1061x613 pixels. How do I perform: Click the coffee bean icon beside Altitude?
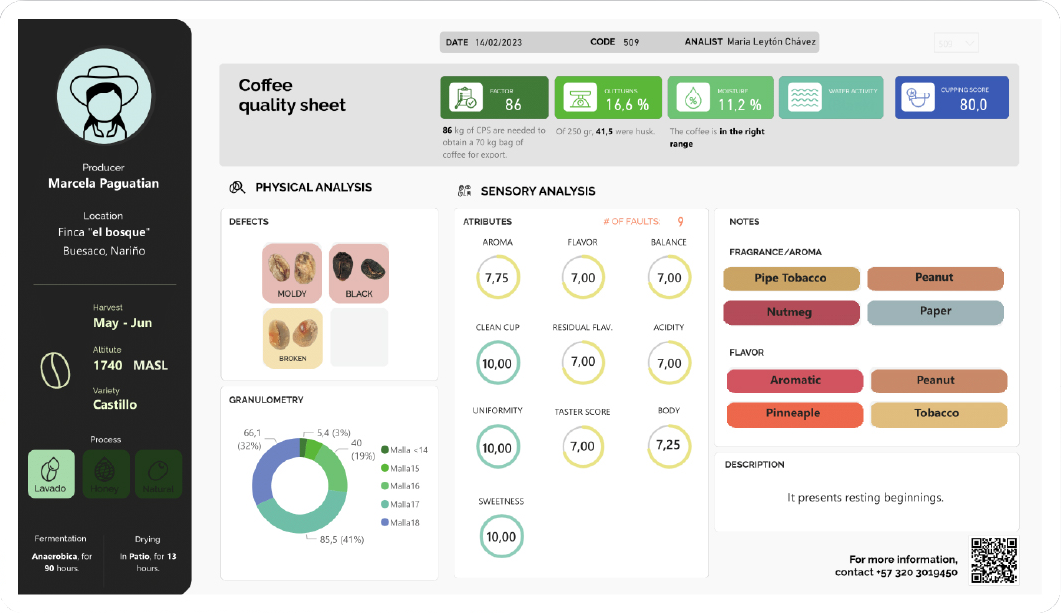pos(55,370)
